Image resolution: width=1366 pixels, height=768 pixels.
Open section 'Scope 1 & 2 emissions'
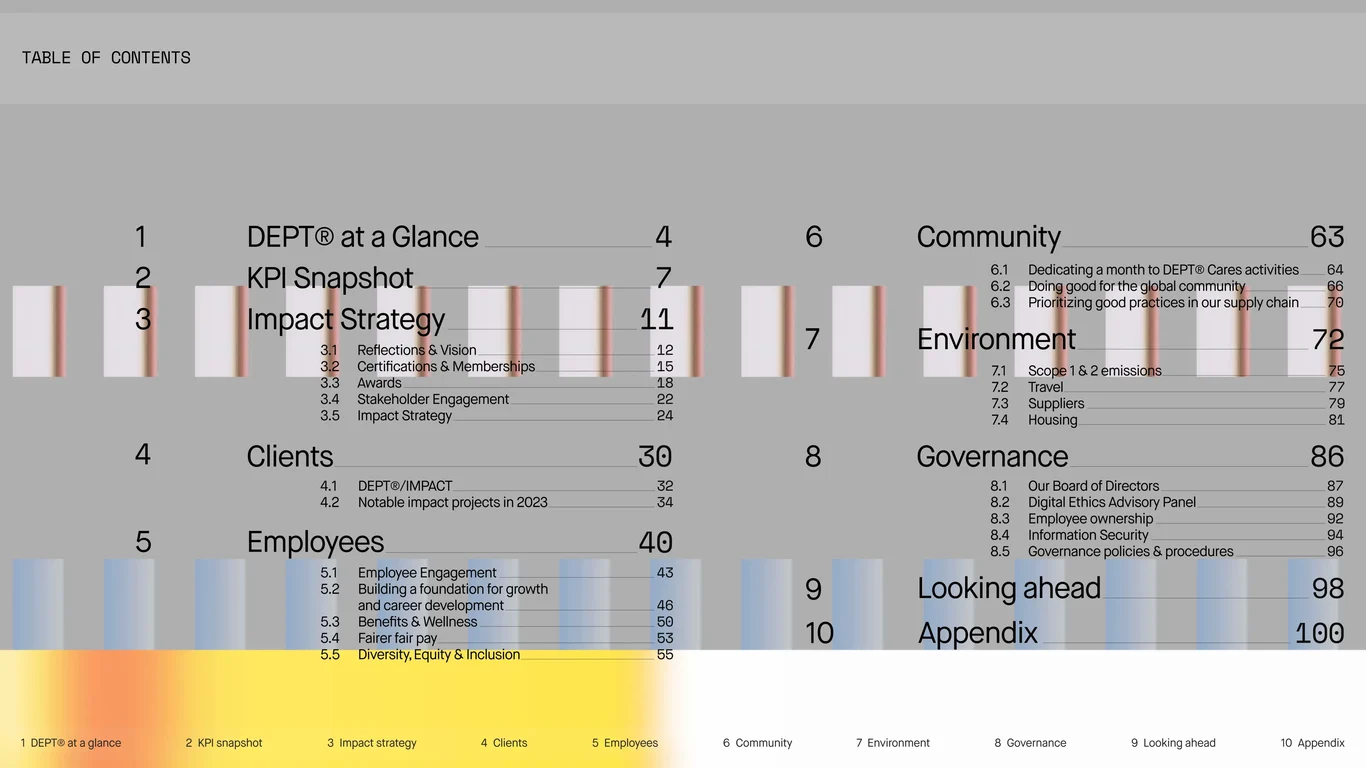point(1095,371)
